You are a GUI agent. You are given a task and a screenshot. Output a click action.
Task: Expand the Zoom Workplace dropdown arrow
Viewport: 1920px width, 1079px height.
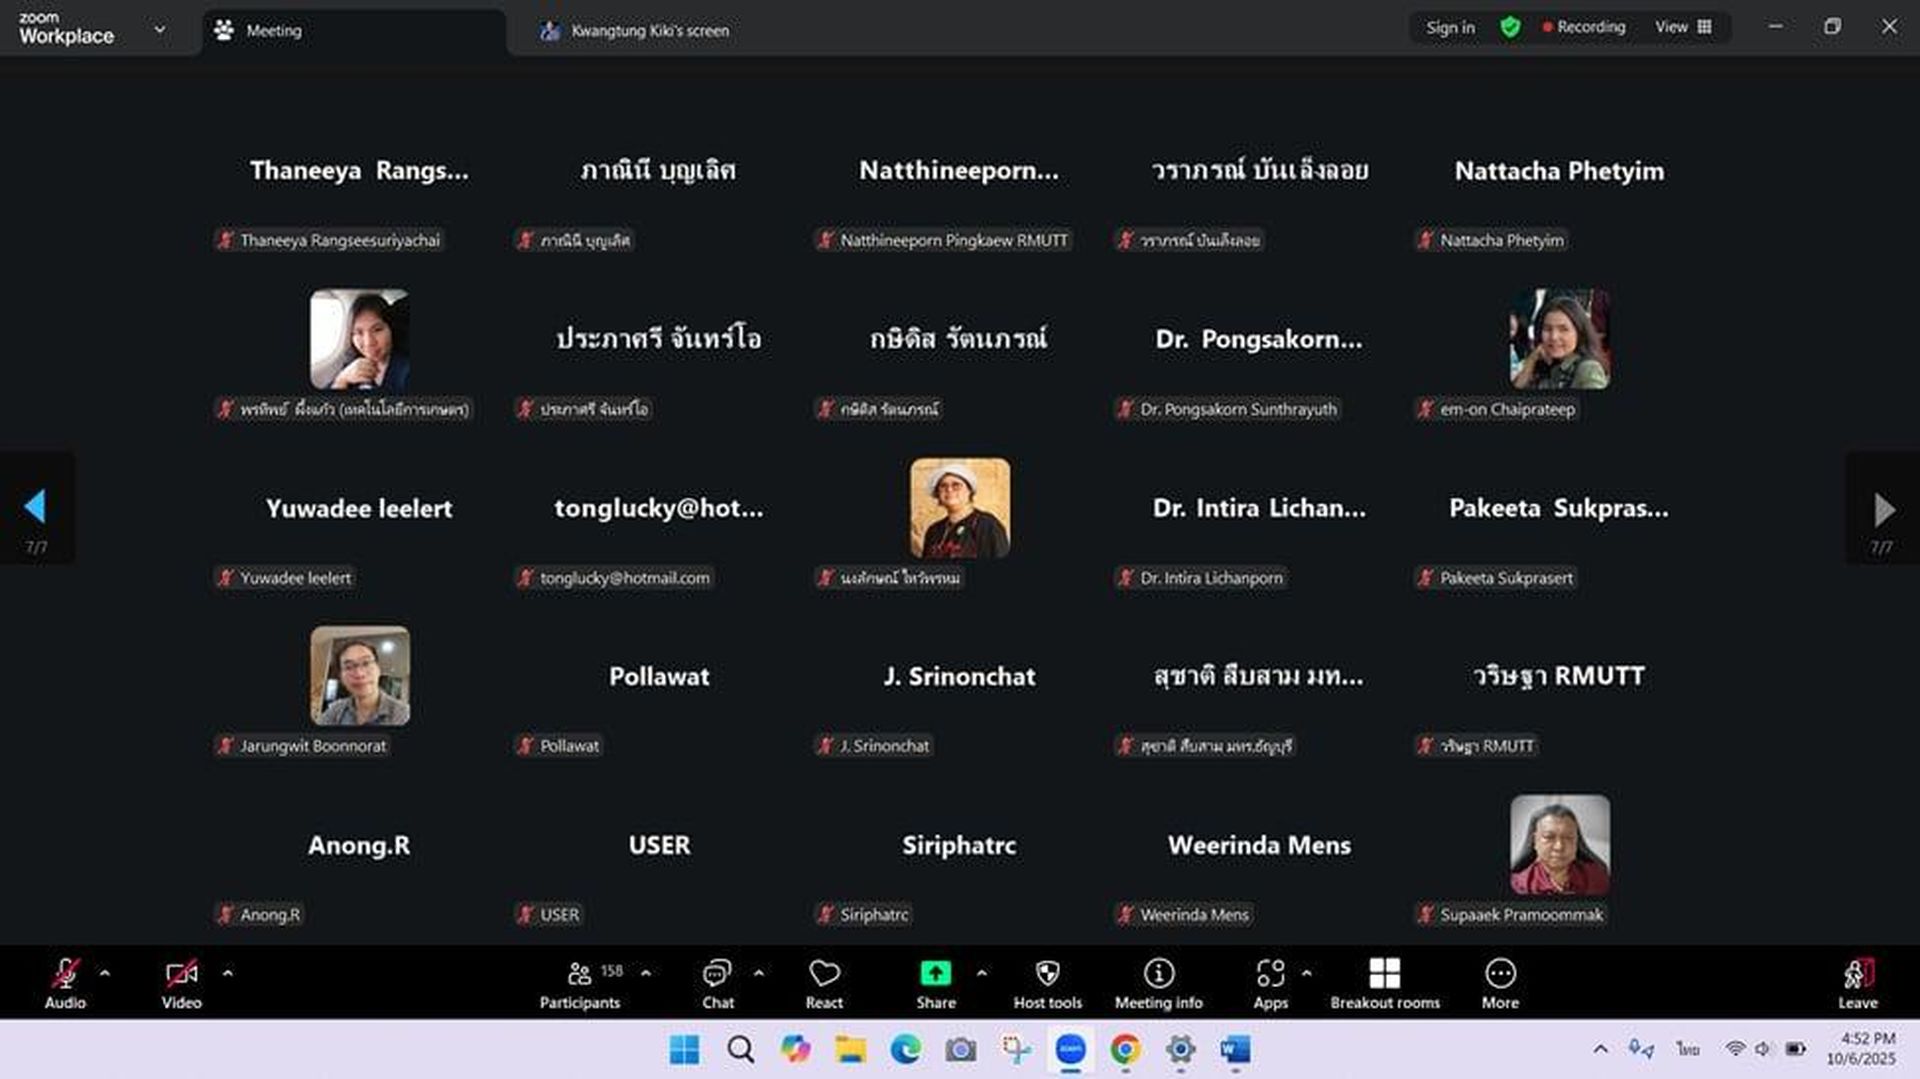[x=160, y=30]
